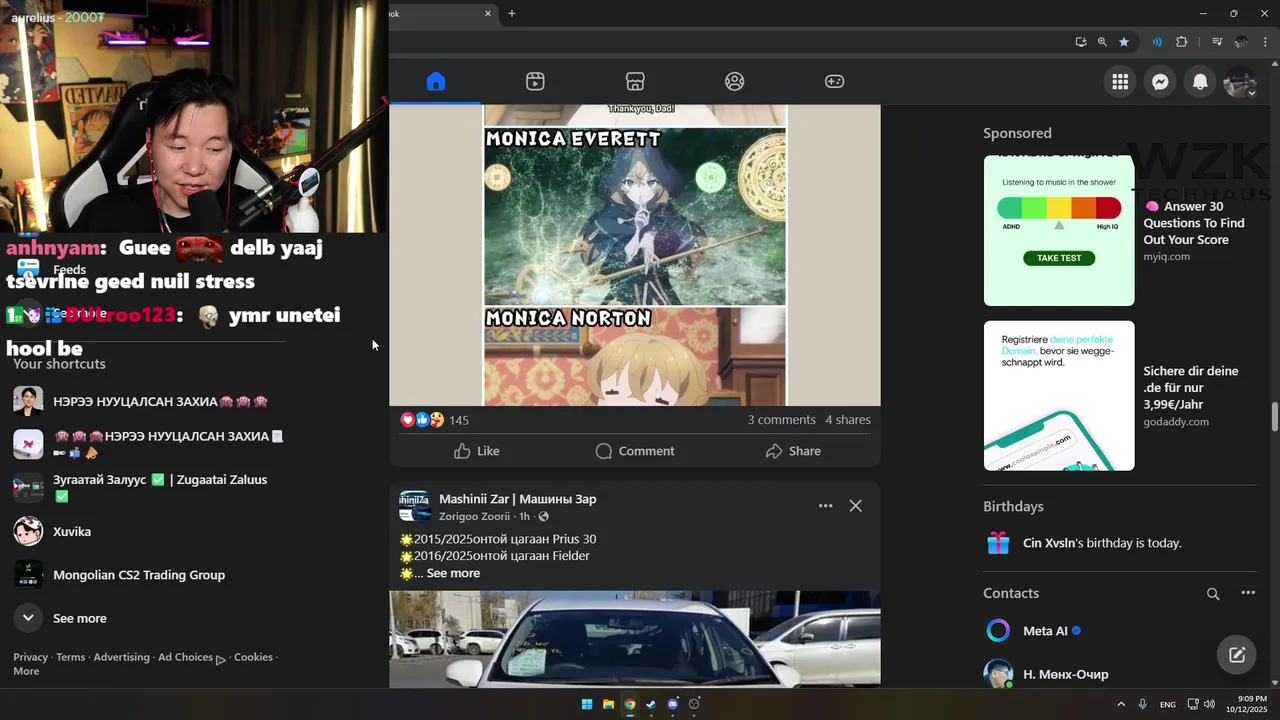Expand the post with 'See more'
The image size is (1280, 720).
pyautogui.click(x=453, y=573)
